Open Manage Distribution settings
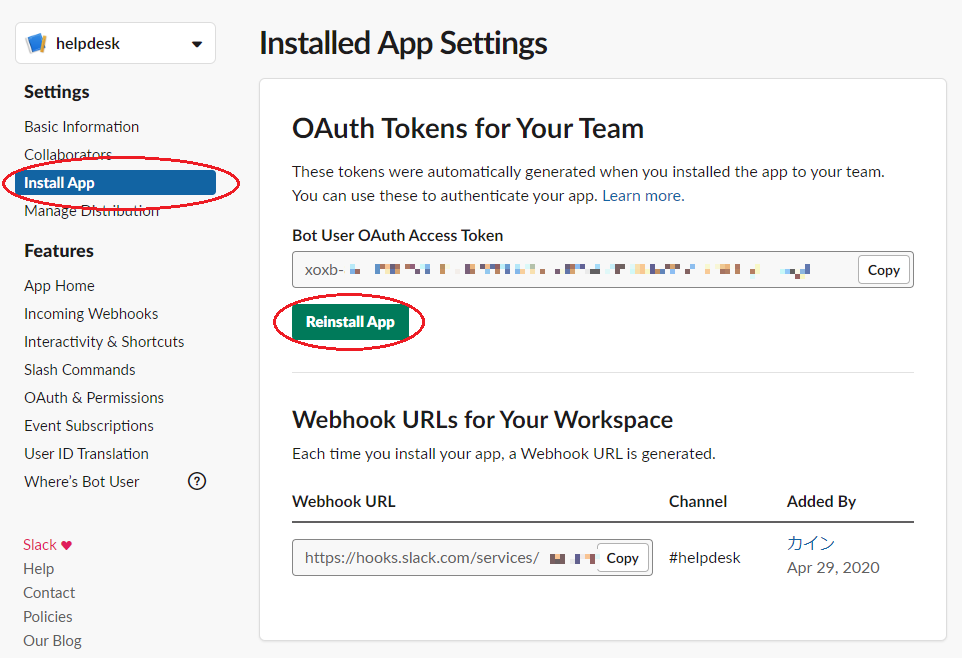 91,211
